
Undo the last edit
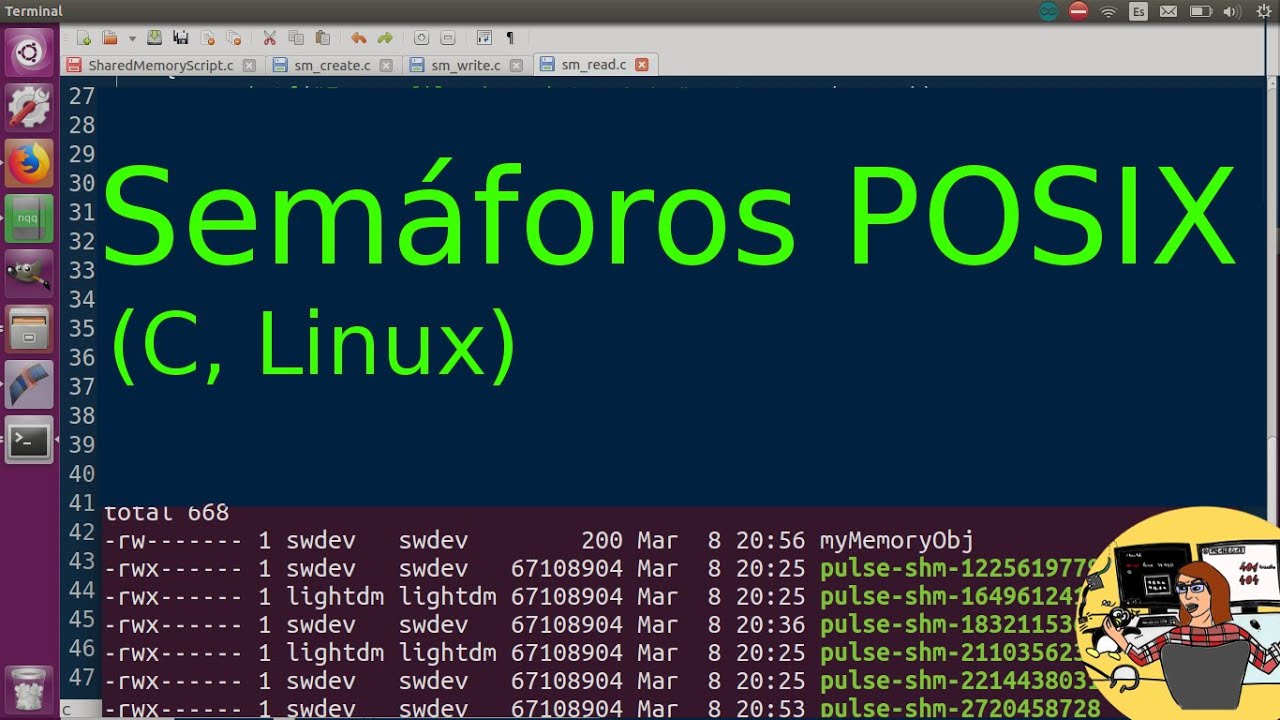click(358, 38)
